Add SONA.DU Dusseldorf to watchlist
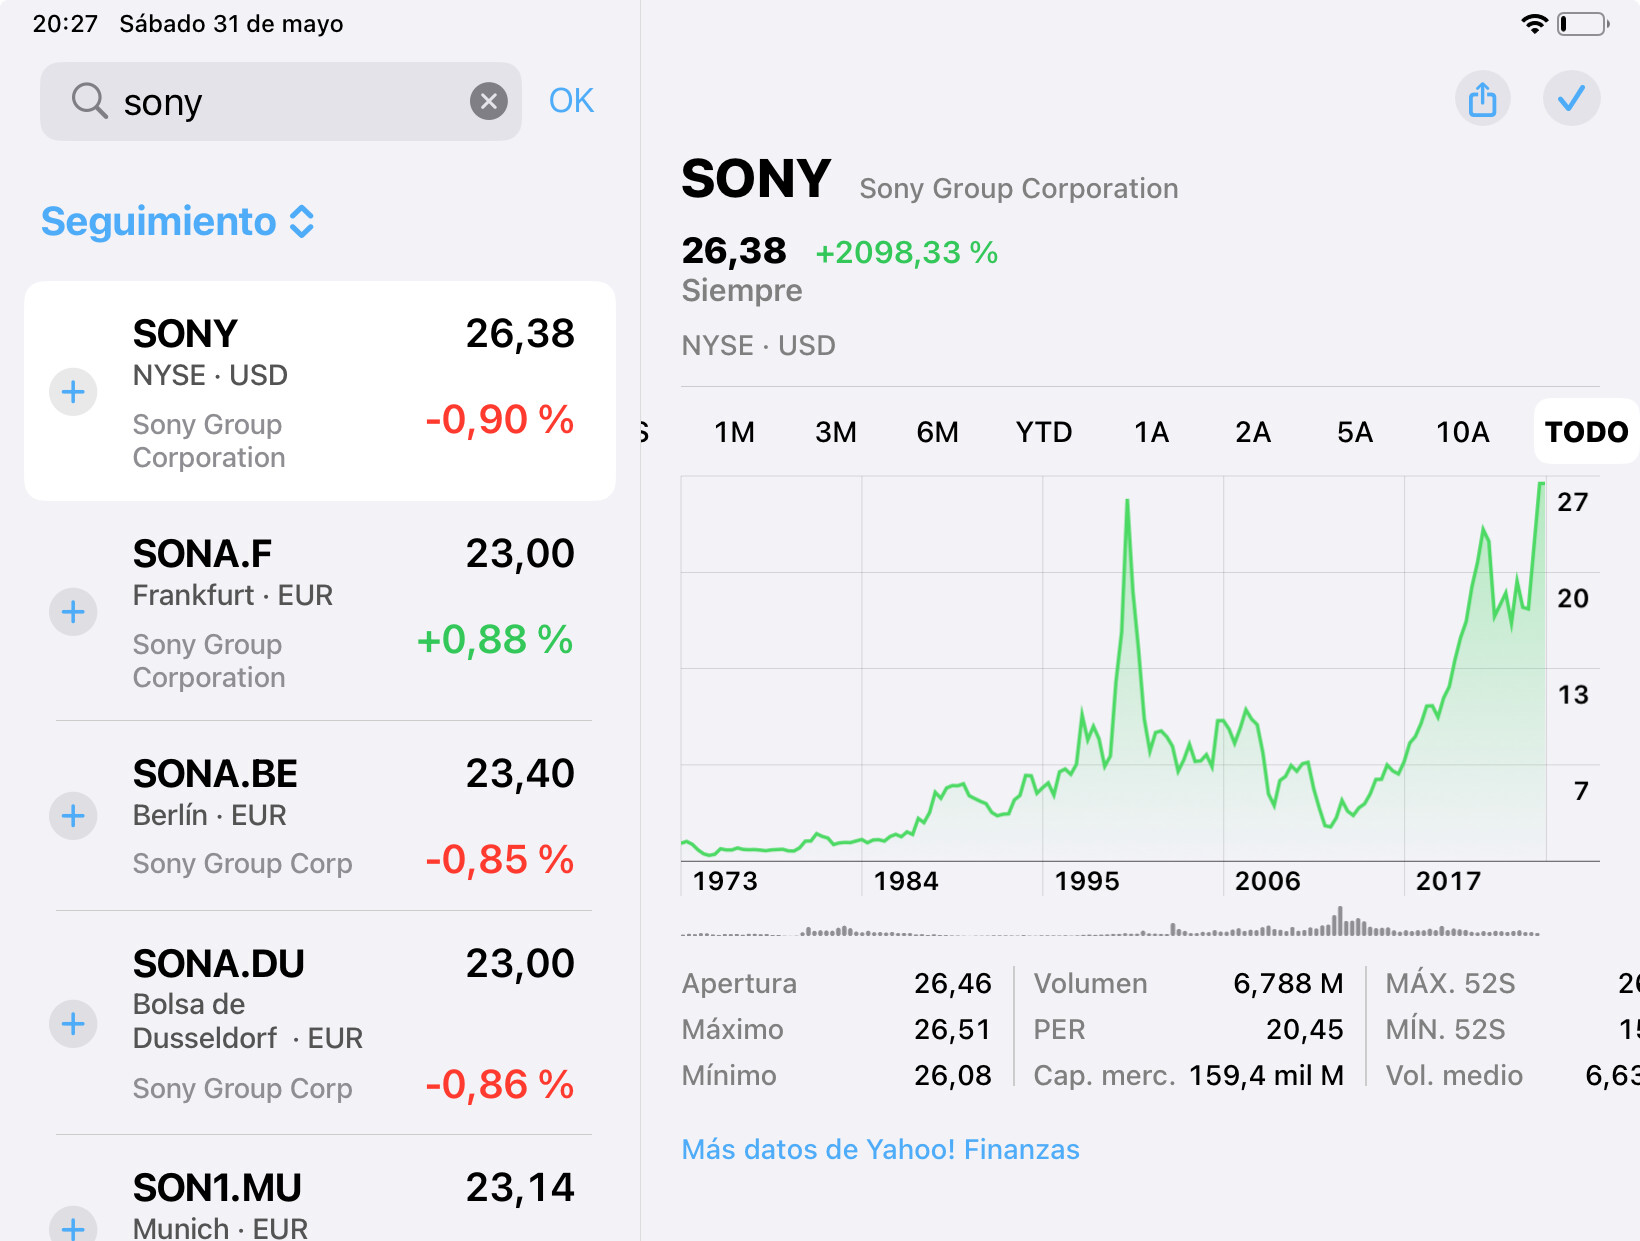 pos(73,1024)
